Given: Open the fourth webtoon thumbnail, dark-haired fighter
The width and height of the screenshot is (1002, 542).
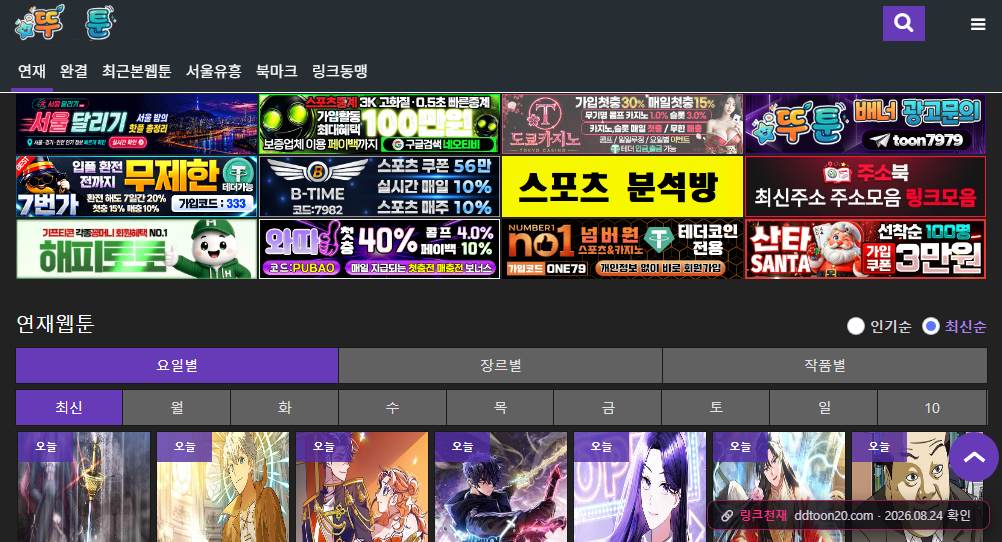Looking at the screenshot, I should (x=501, y=487).
